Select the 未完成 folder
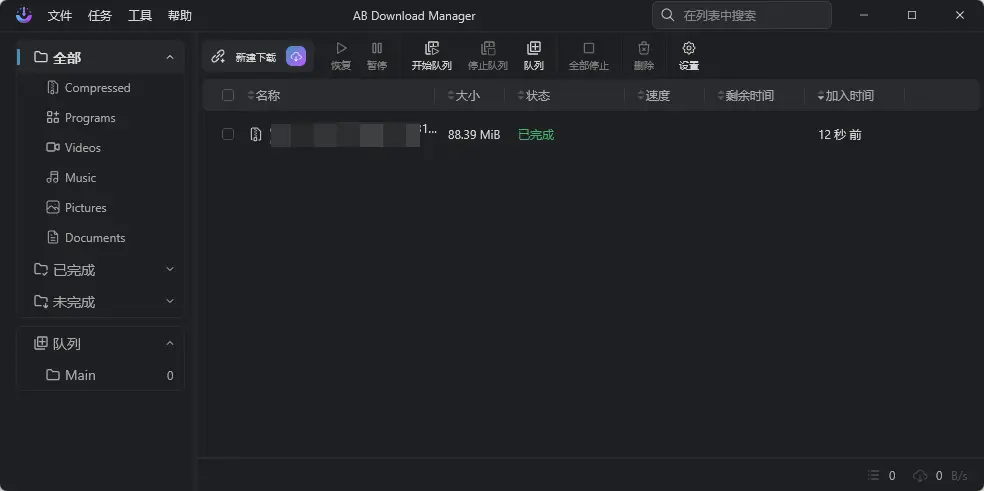Viewport: 984px width, 491px height. click(100, 302)
